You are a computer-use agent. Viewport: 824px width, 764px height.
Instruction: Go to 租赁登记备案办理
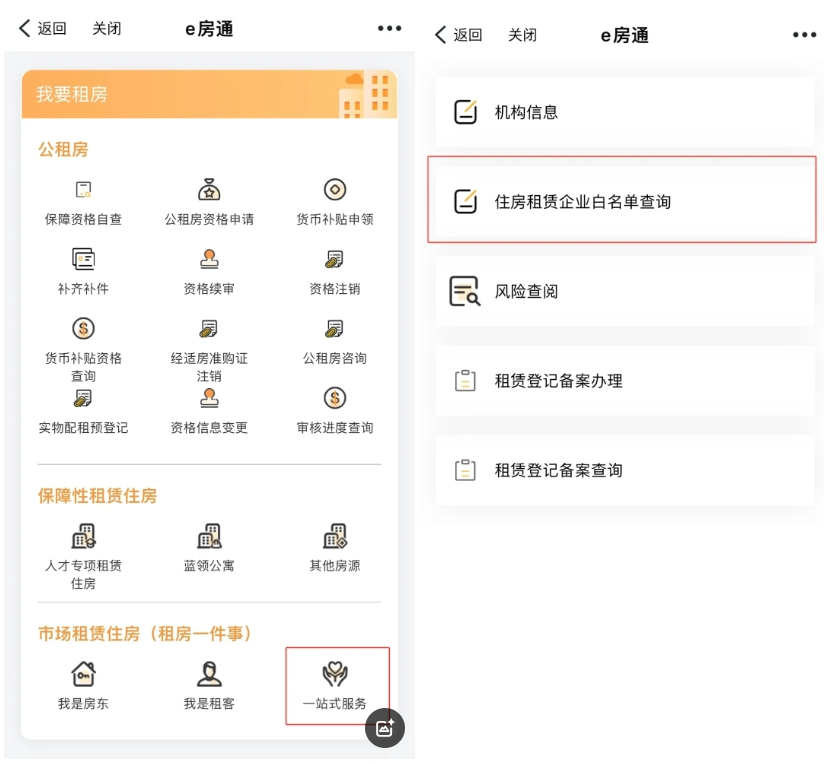622,381
